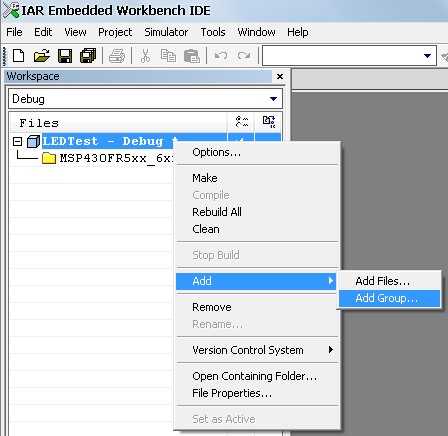This screenshot has width=448, height=436.
Task: Click the Paste clipboard icon
Action: tap(192, 56)
